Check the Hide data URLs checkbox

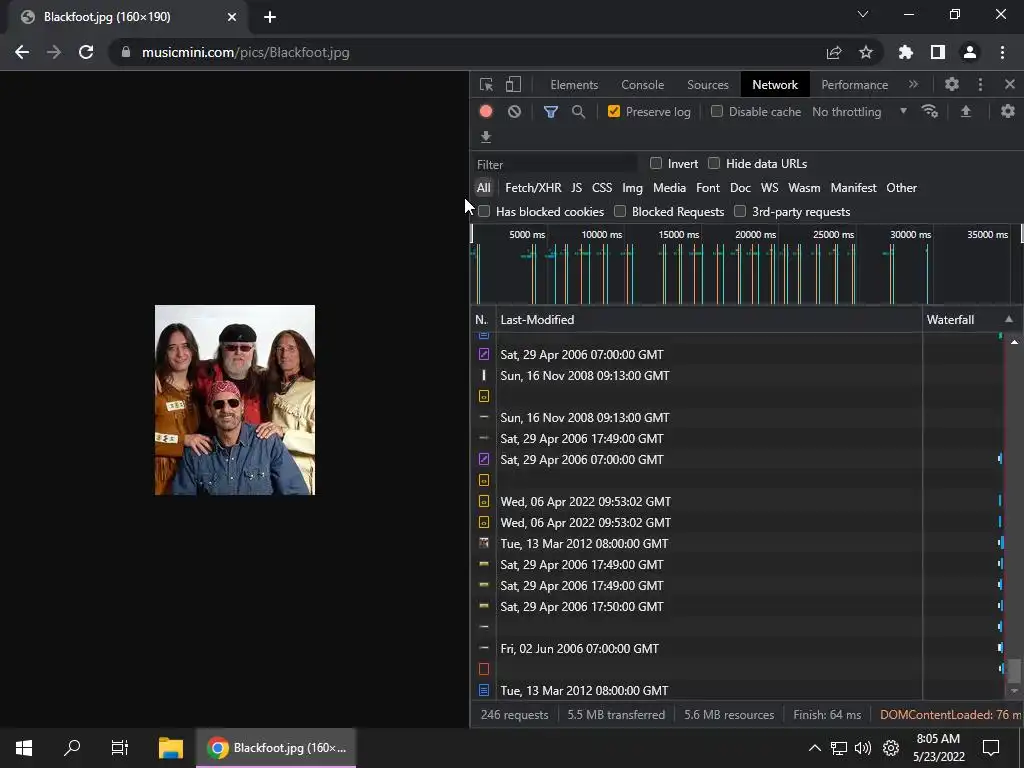(714, 164)
